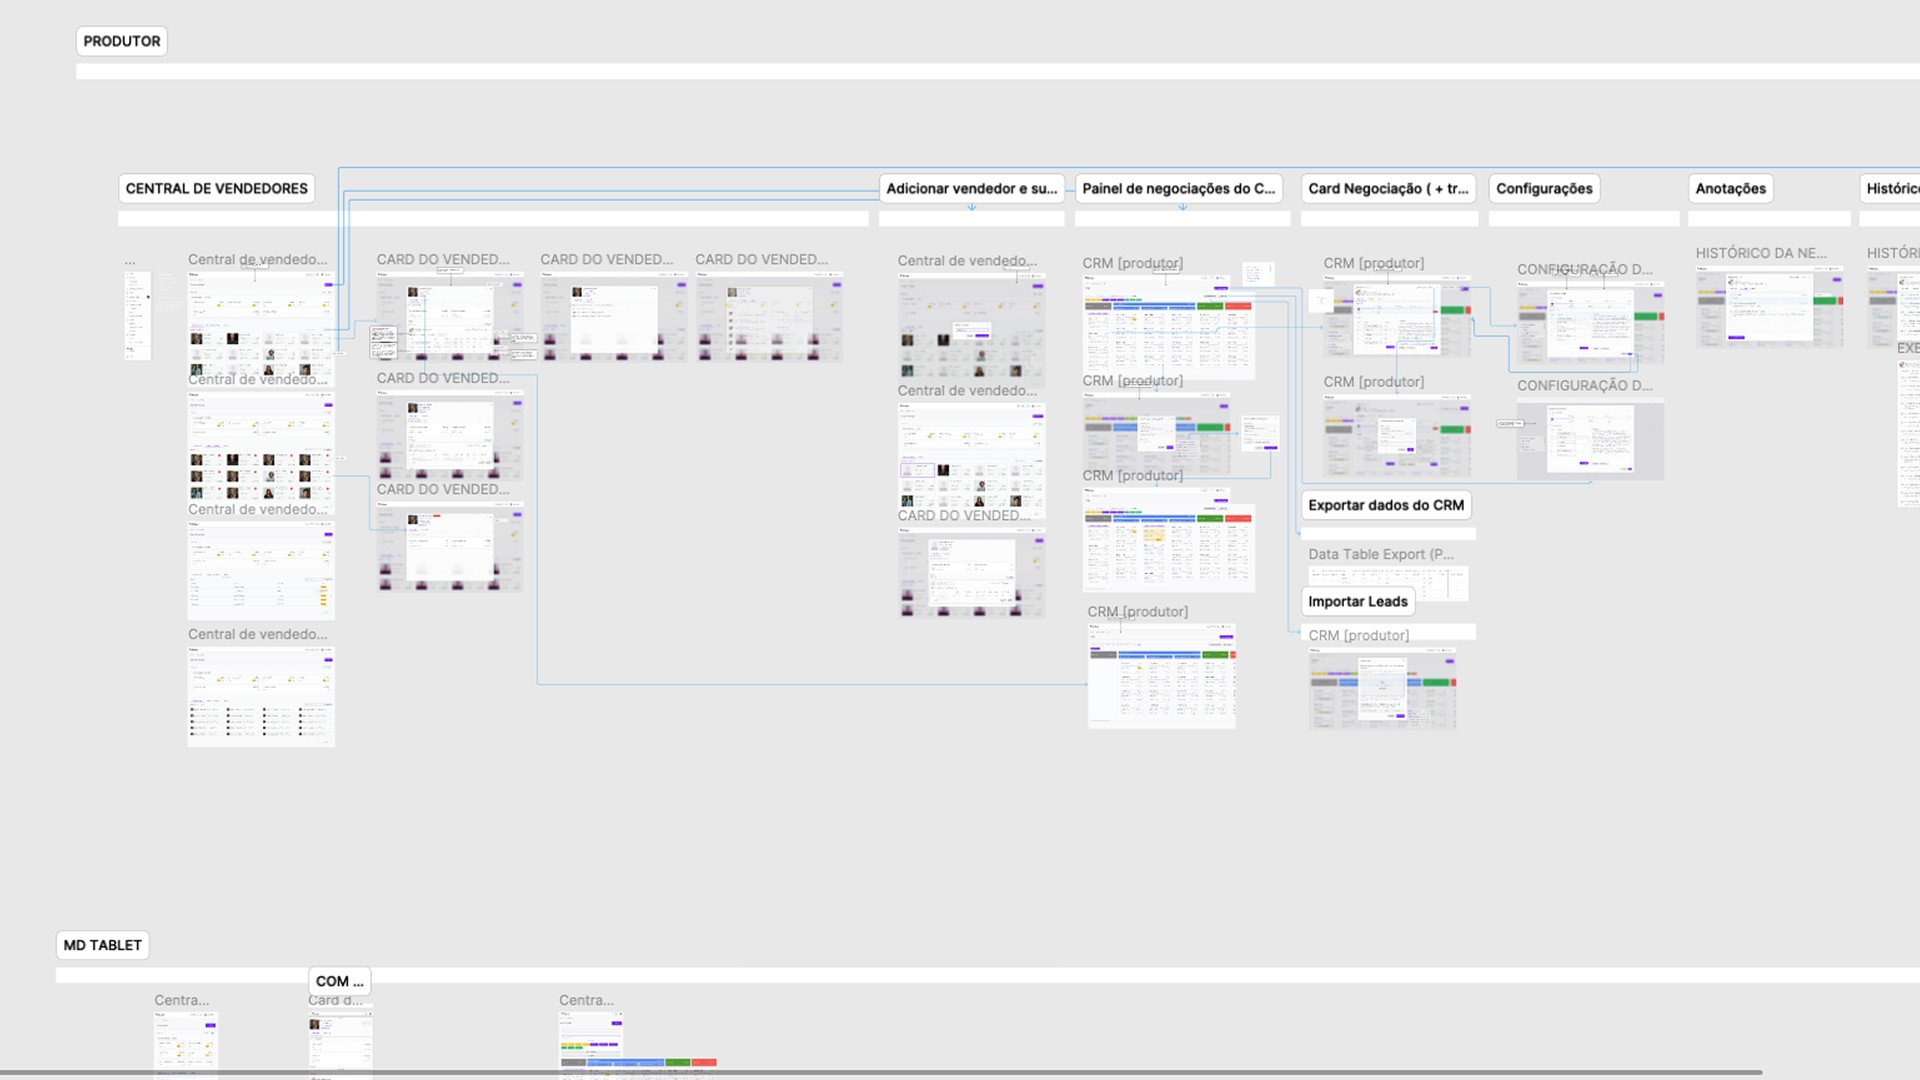Click the horizontal scrollbar at the bottom
1920x1080 pixels.
(880, 1073)
